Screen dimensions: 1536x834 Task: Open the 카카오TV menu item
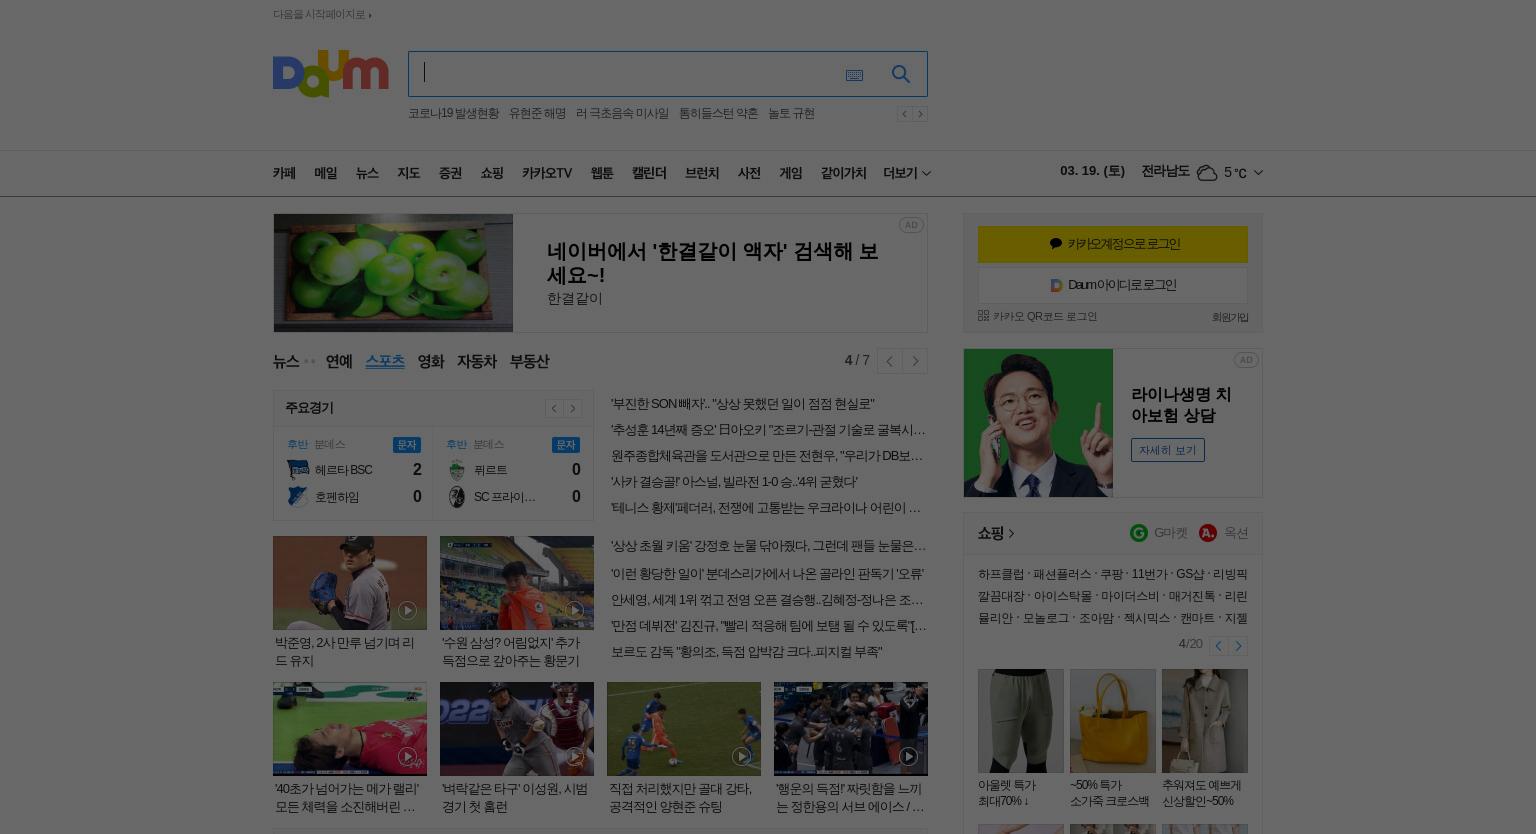pyautogui.click(x=546, y=173)
